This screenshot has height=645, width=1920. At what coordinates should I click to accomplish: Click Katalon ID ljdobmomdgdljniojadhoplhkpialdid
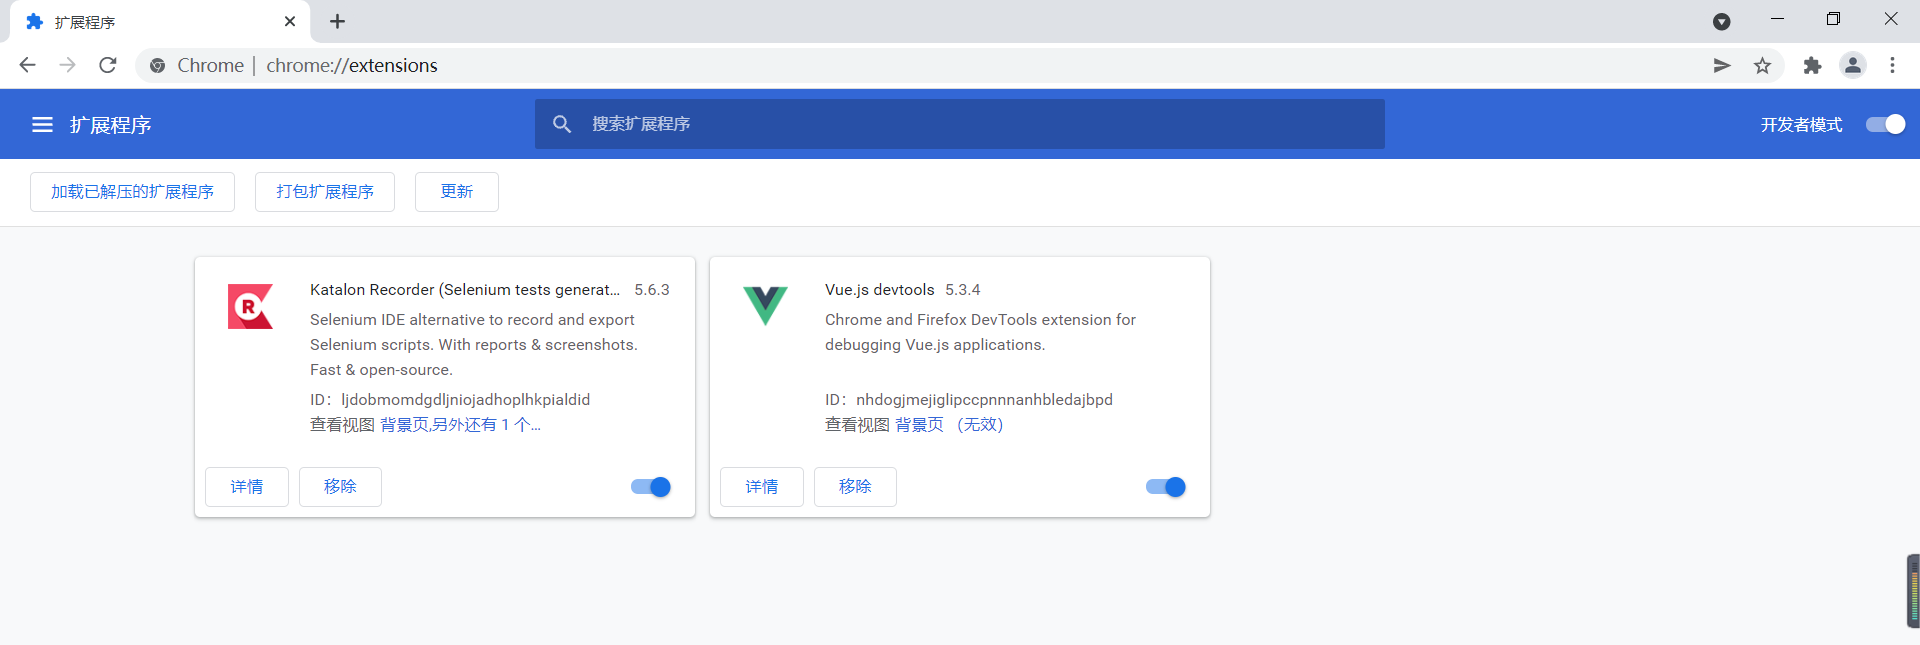pos(466,400)
